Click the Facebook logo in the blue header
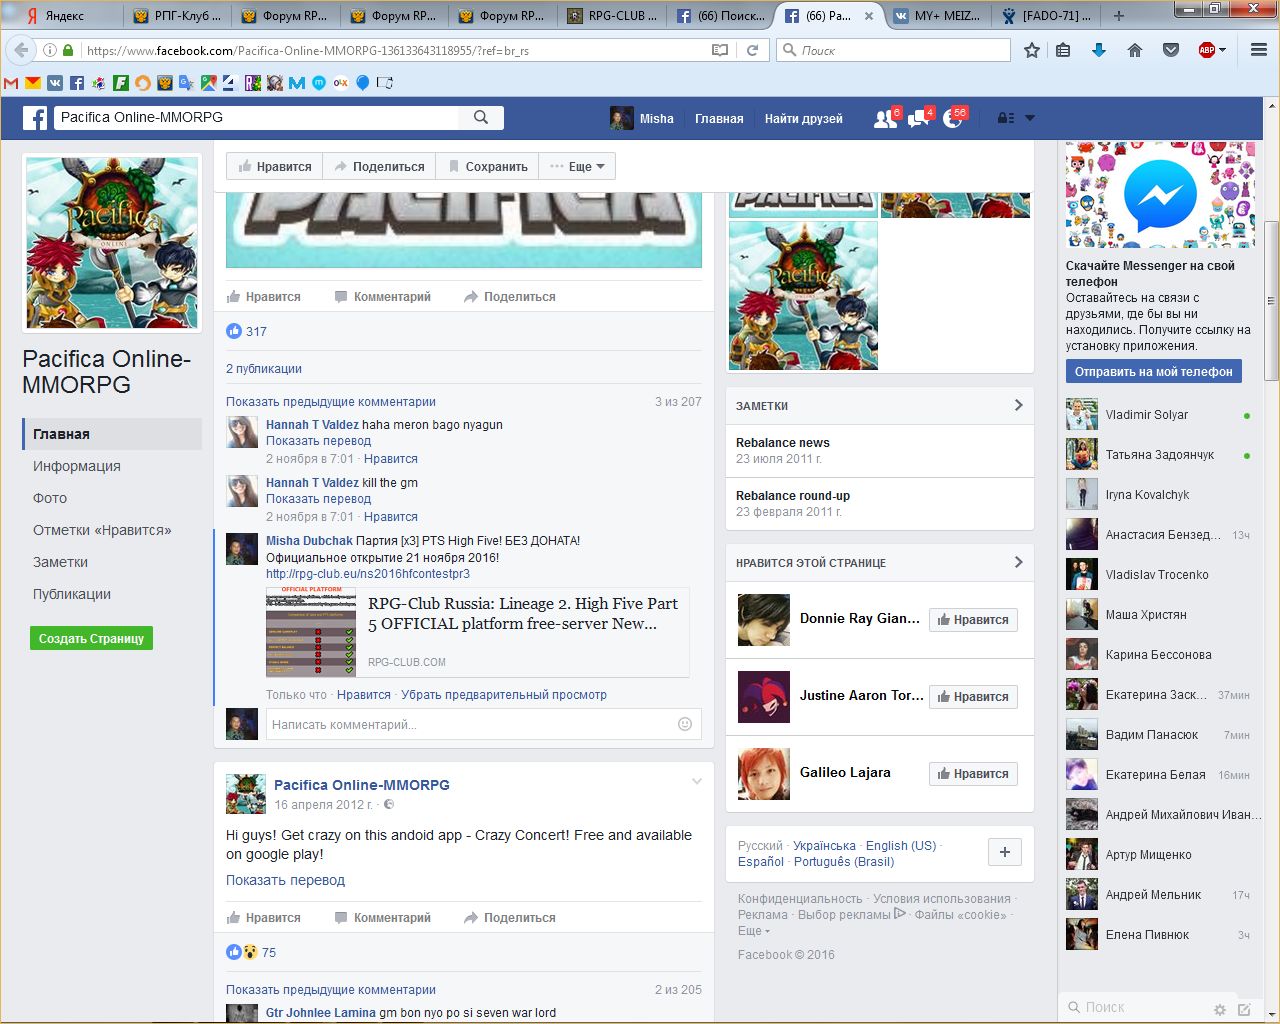The height and width of the screenshot is (1024, 1280). 35,118
